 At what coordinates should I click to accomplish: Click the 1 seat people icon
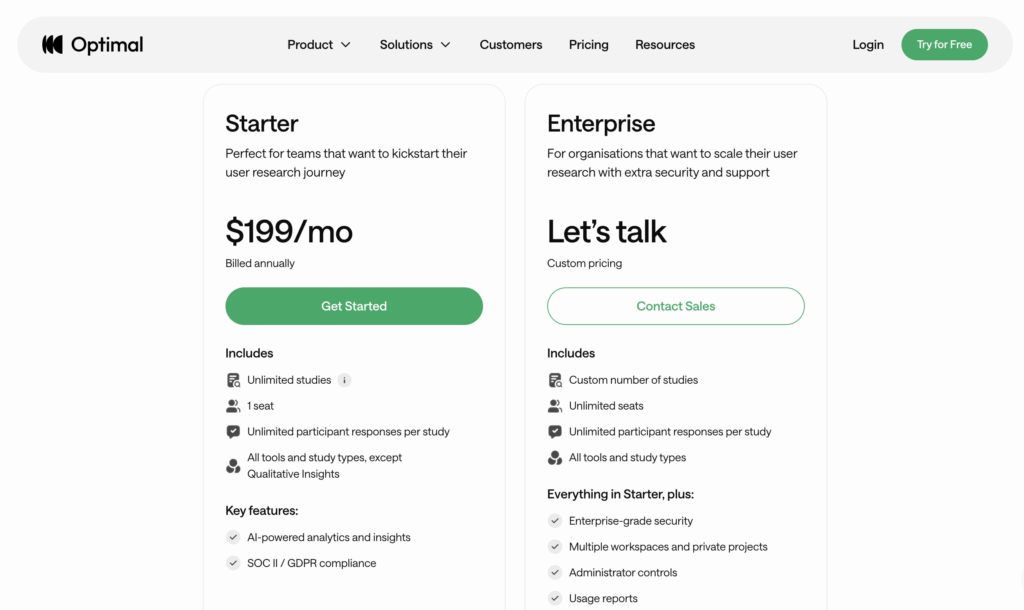[233, 406]
